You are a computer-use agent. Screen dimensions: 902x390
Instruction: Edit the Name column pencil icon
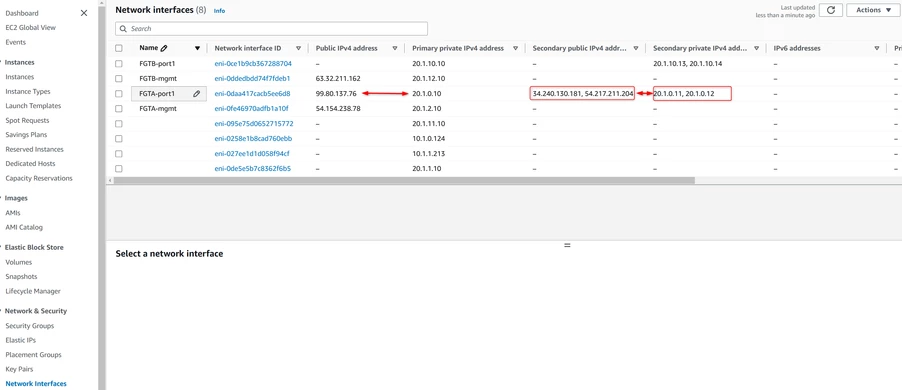click(164, 48)
